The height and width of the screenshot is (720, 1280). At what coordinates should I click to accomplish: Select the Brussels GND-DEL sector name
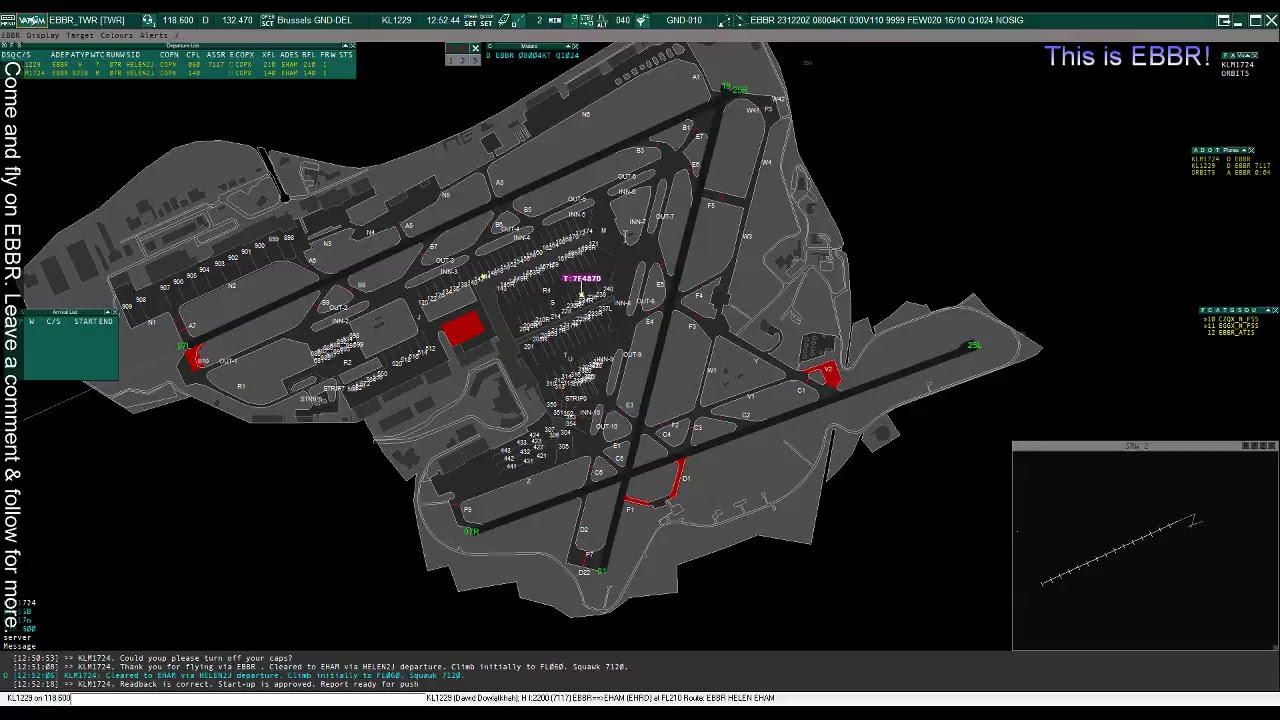314,20
